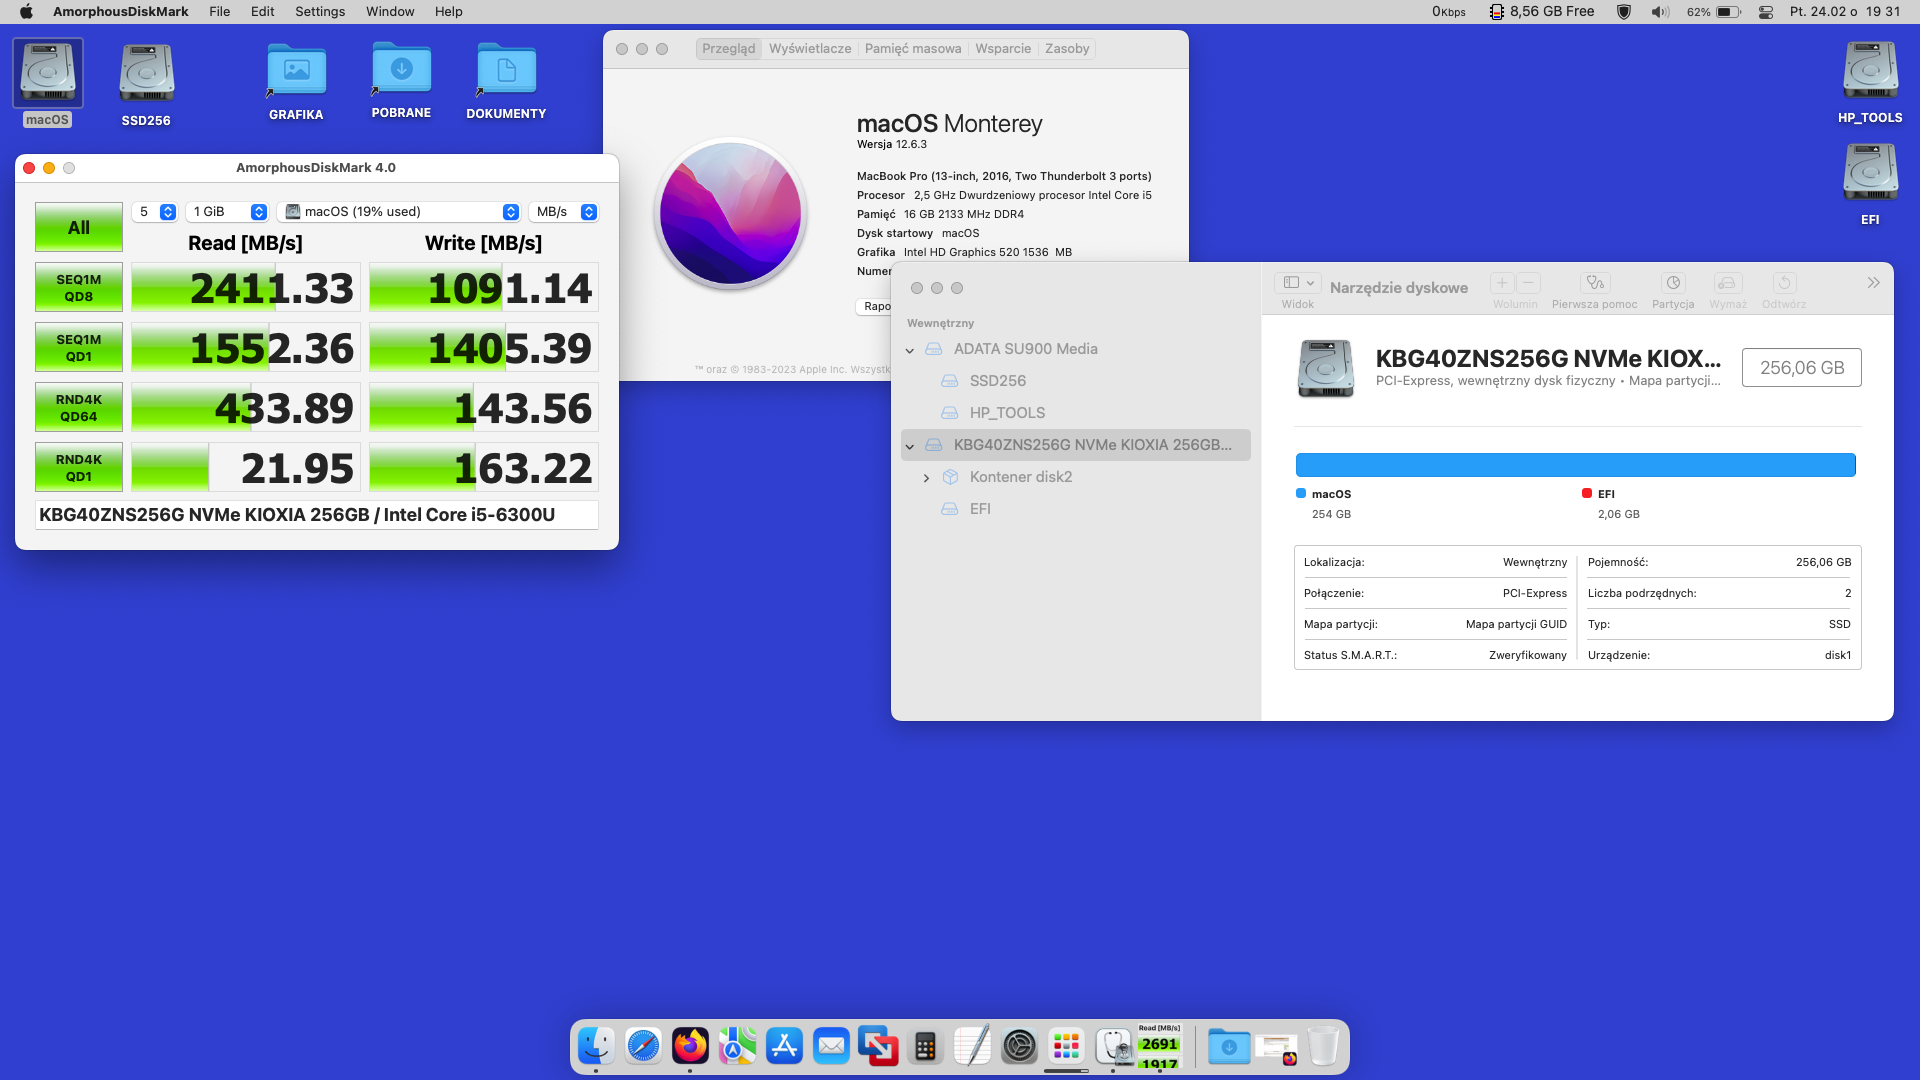Collapse the ADATA SU900 Media disk tree
Viewport: 1920px width, 1080px height.
(910, 350)
